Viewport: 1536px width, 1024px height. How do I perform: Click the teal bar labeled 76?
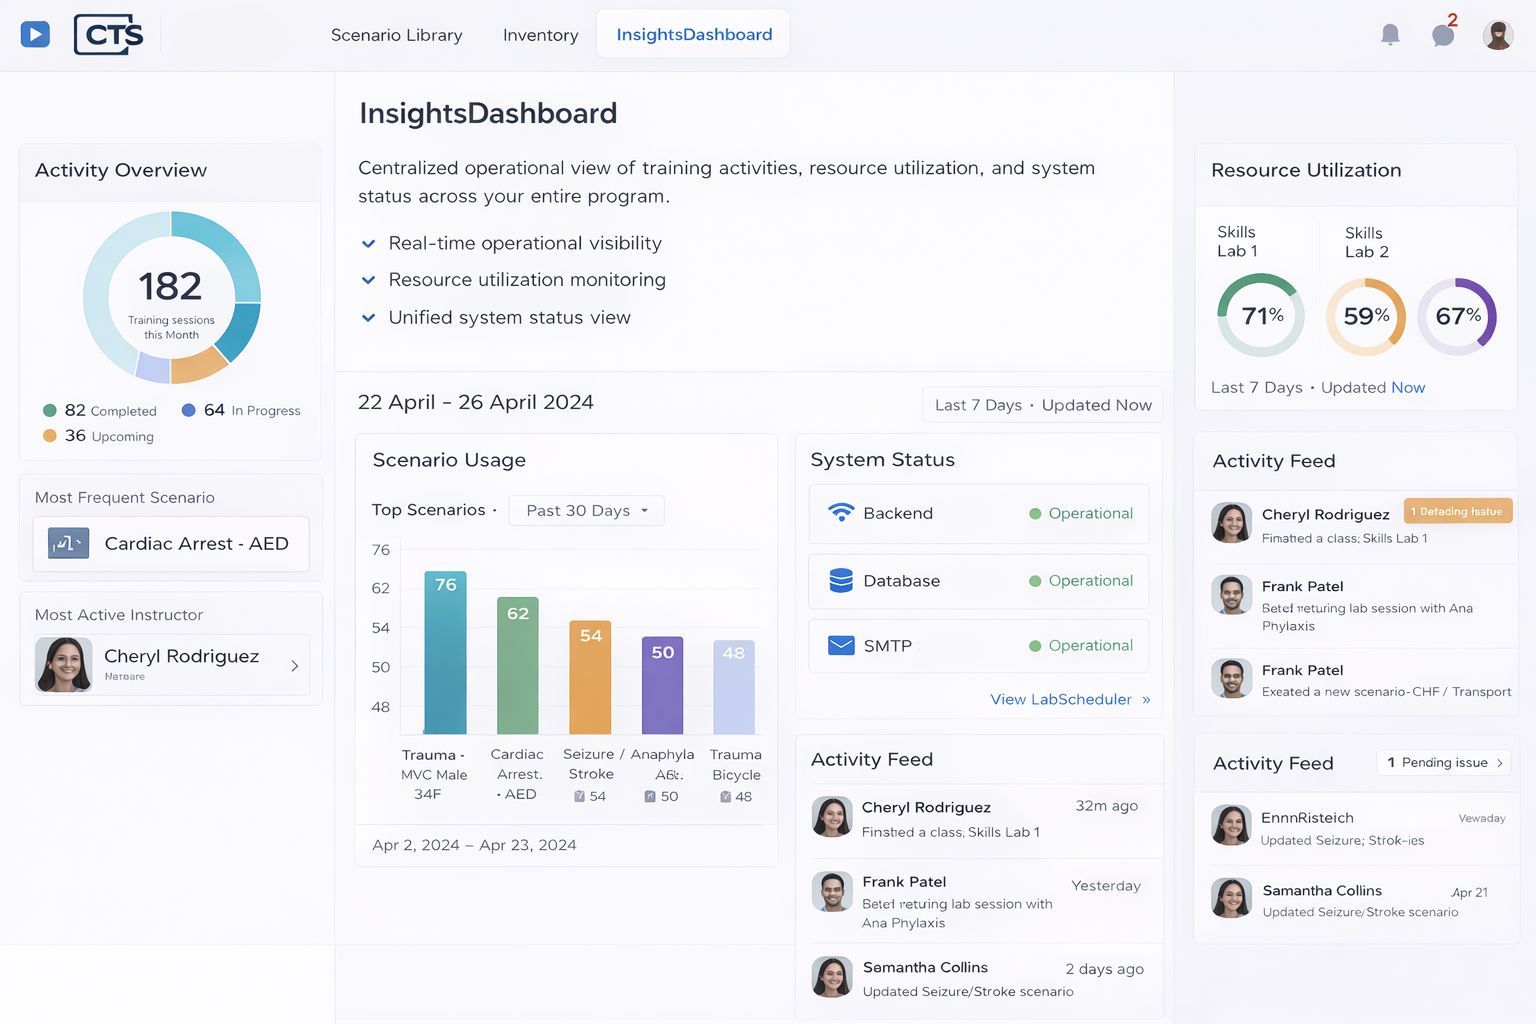(445, 652)
